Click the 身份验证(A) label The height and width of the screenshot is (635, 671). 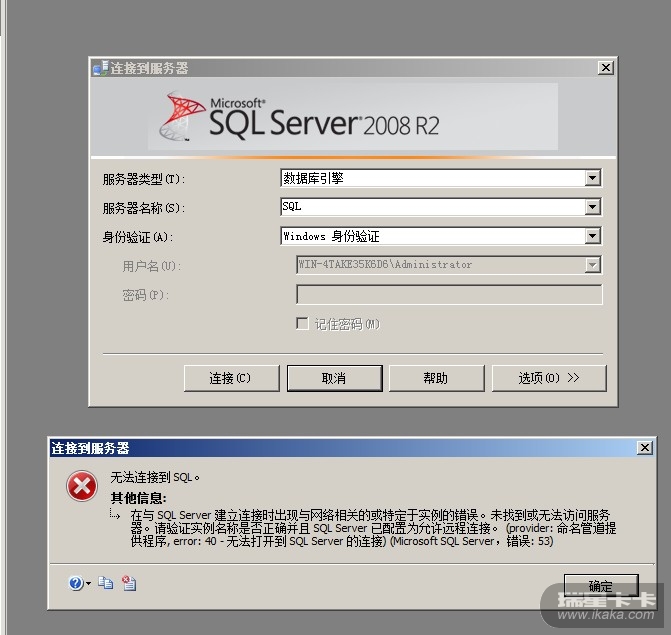point(137,237)
